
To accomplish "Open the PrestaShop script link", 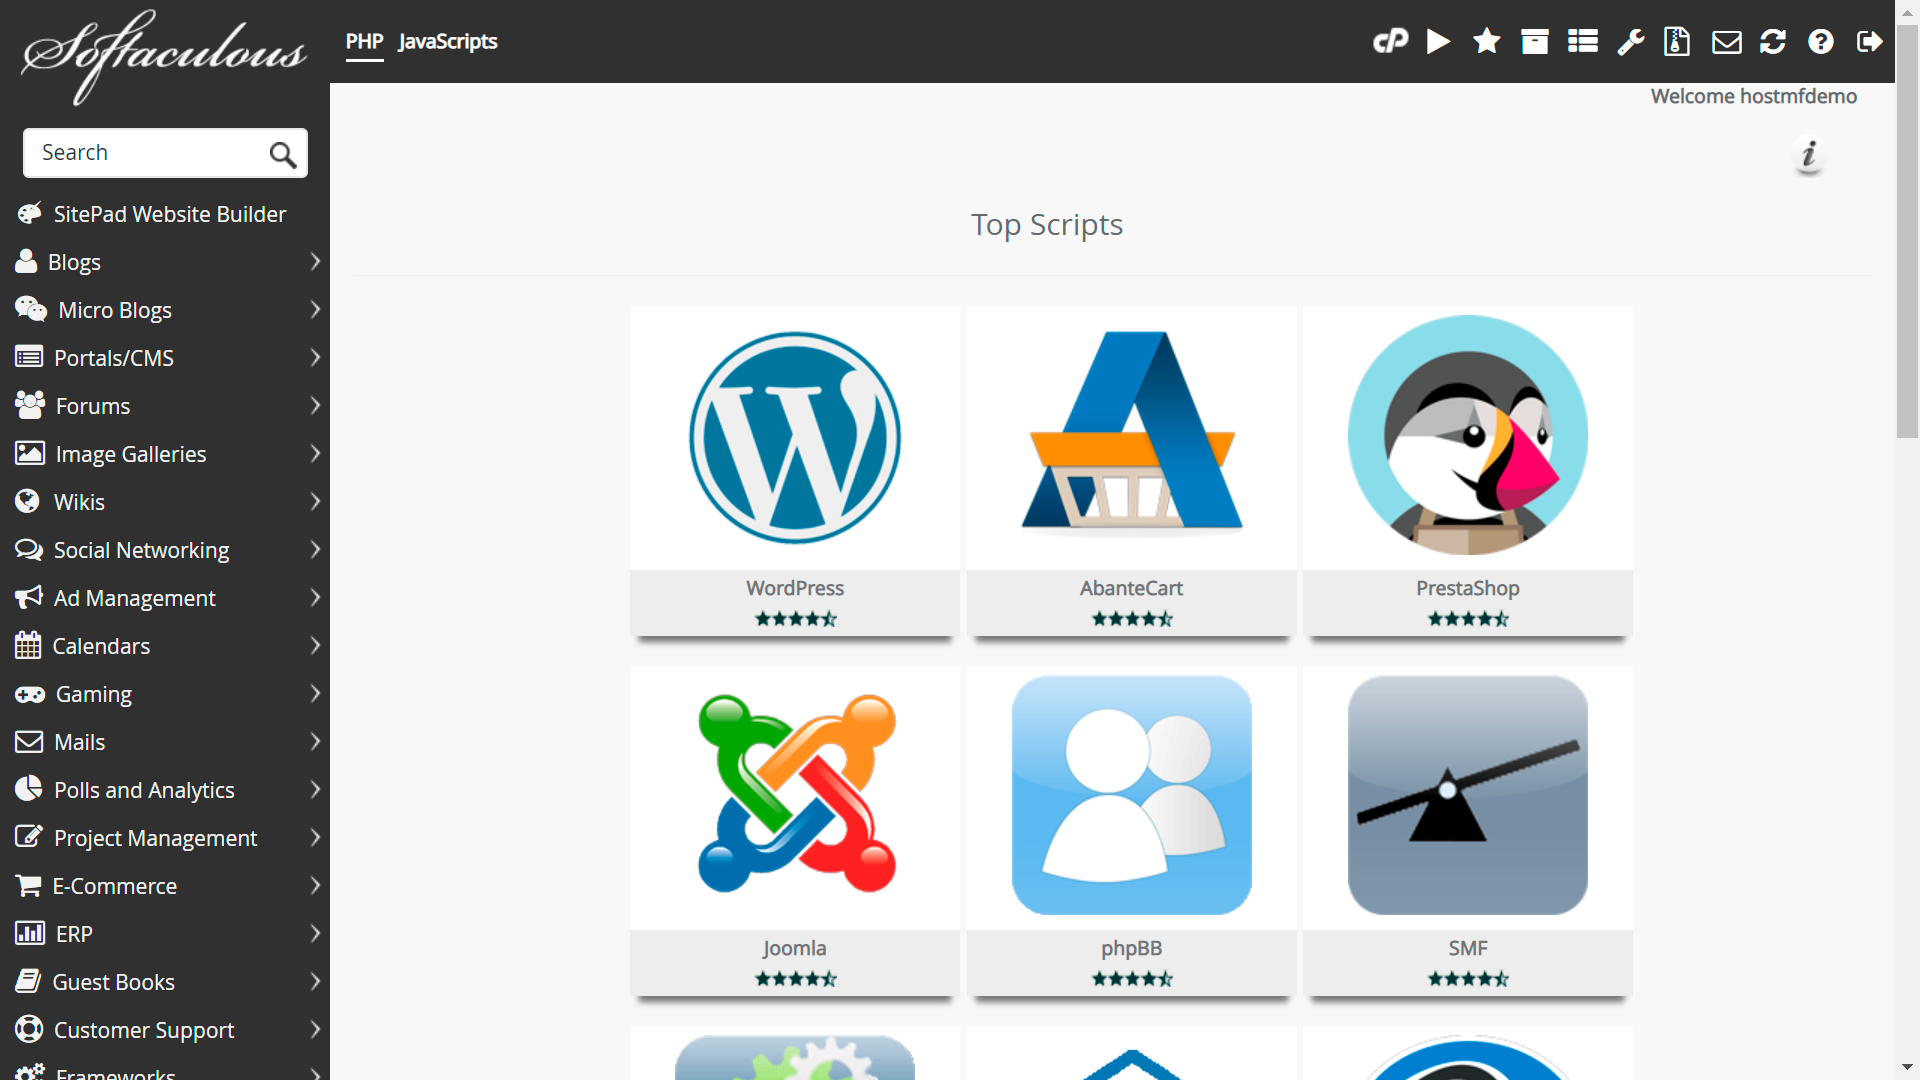I will coord(1467,588).
